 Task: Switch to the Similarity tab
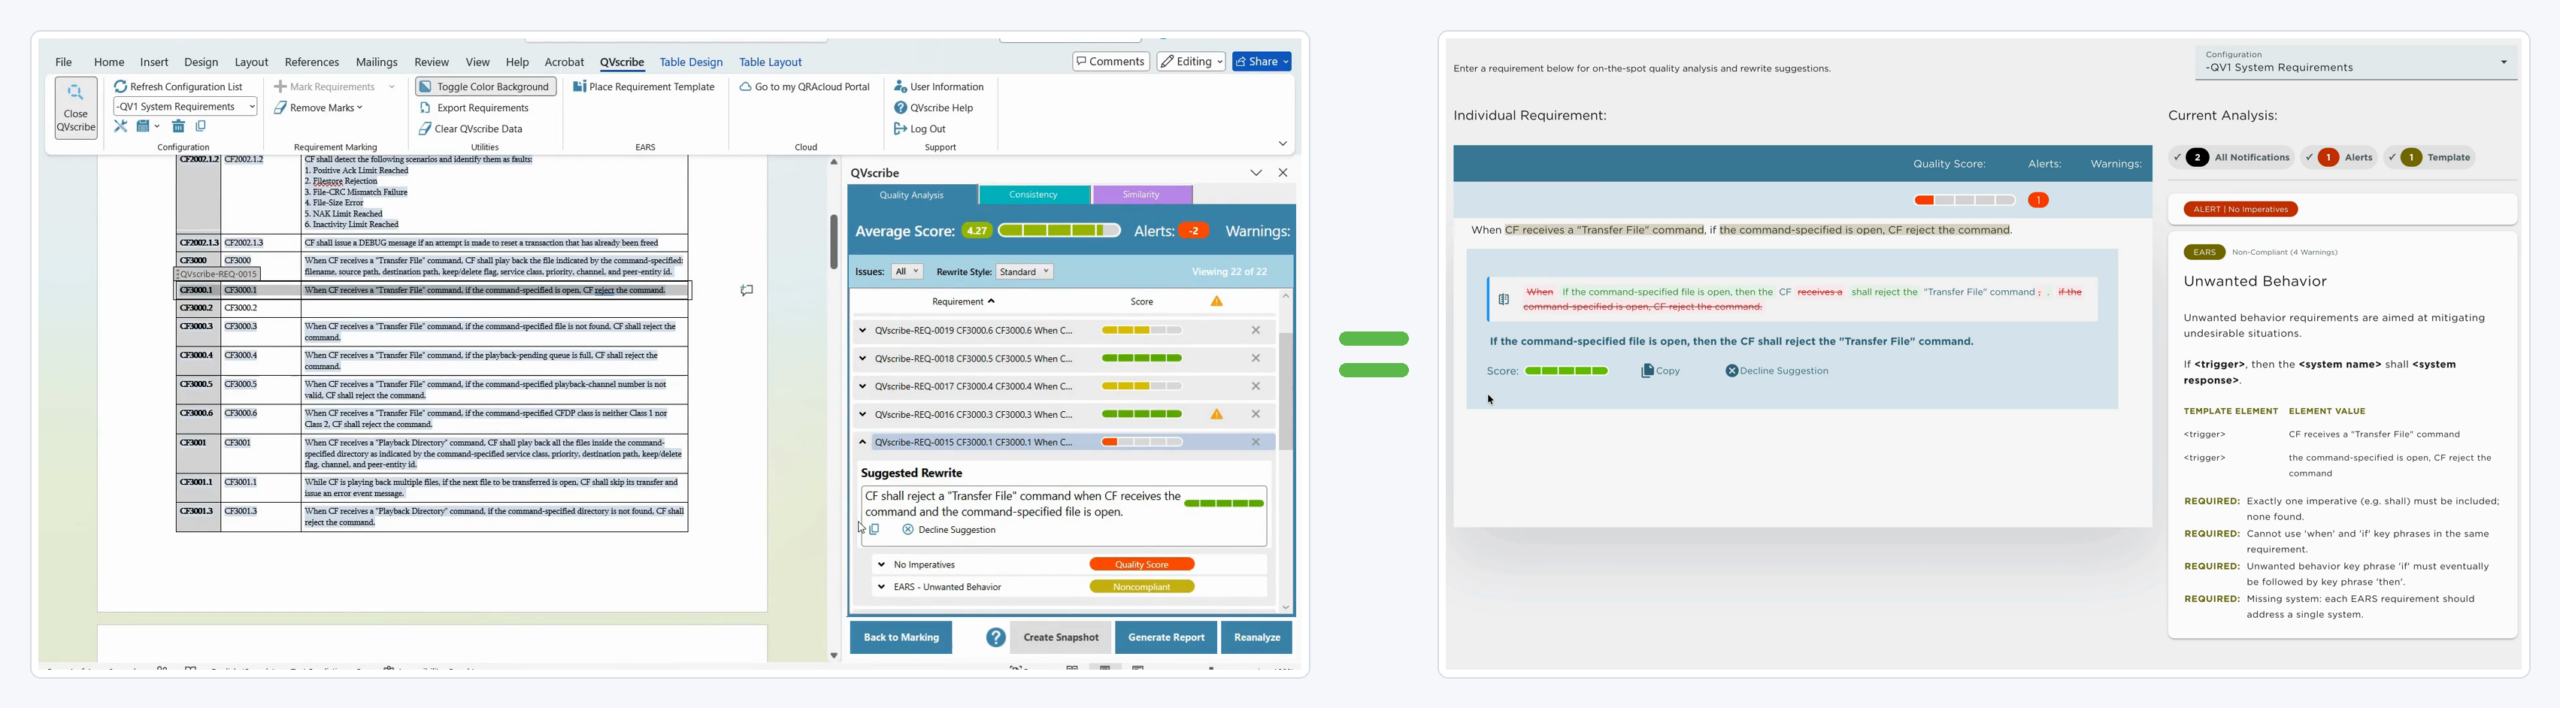click(1141, 195)
